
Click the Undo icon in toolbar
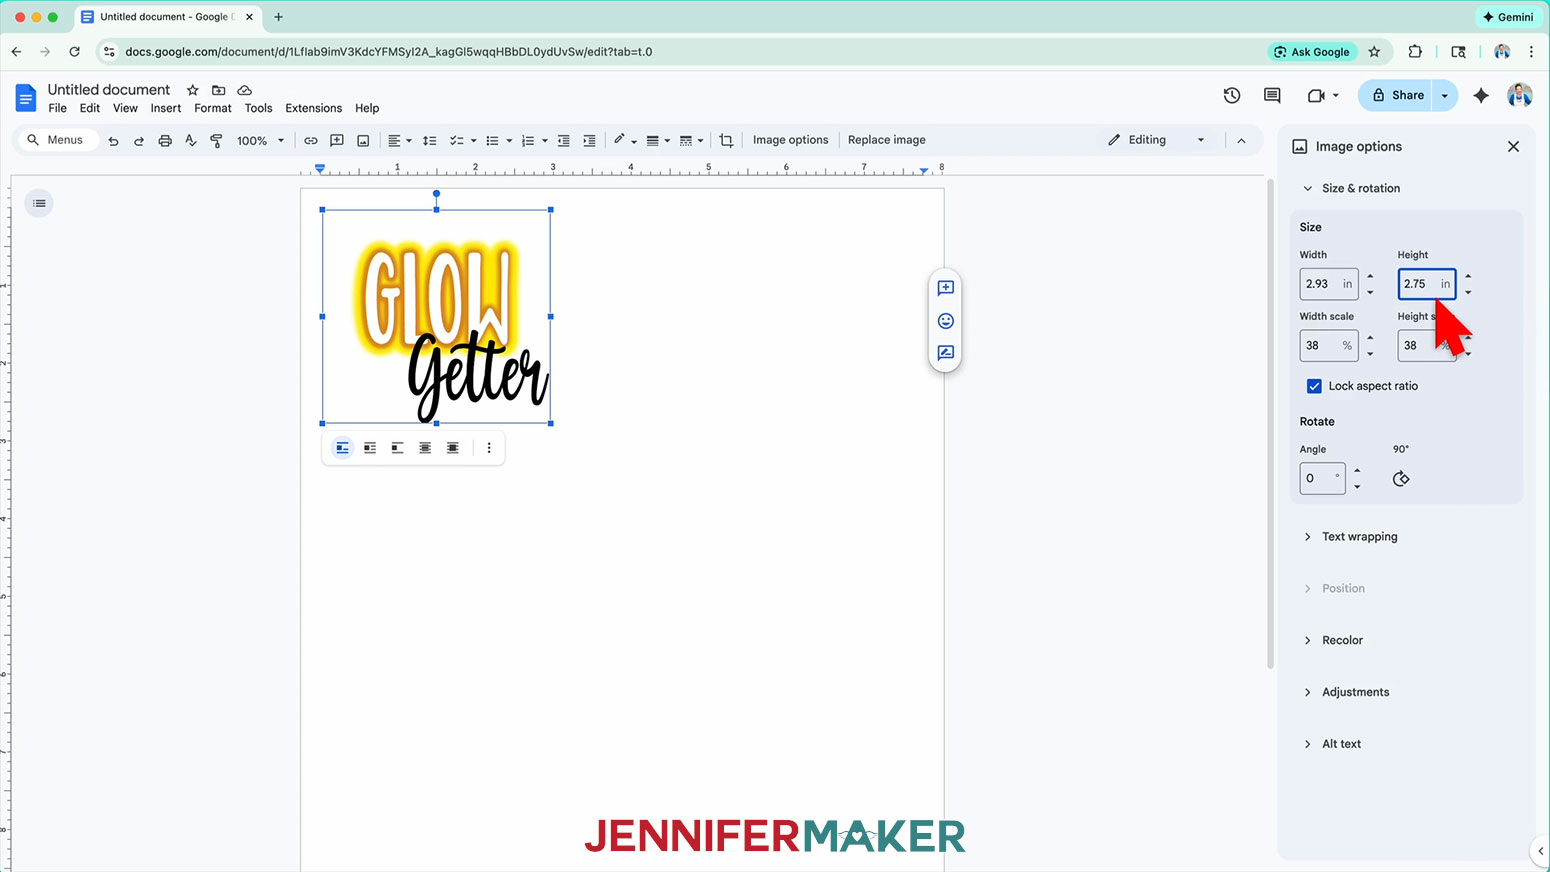click(x=113, y=141)
